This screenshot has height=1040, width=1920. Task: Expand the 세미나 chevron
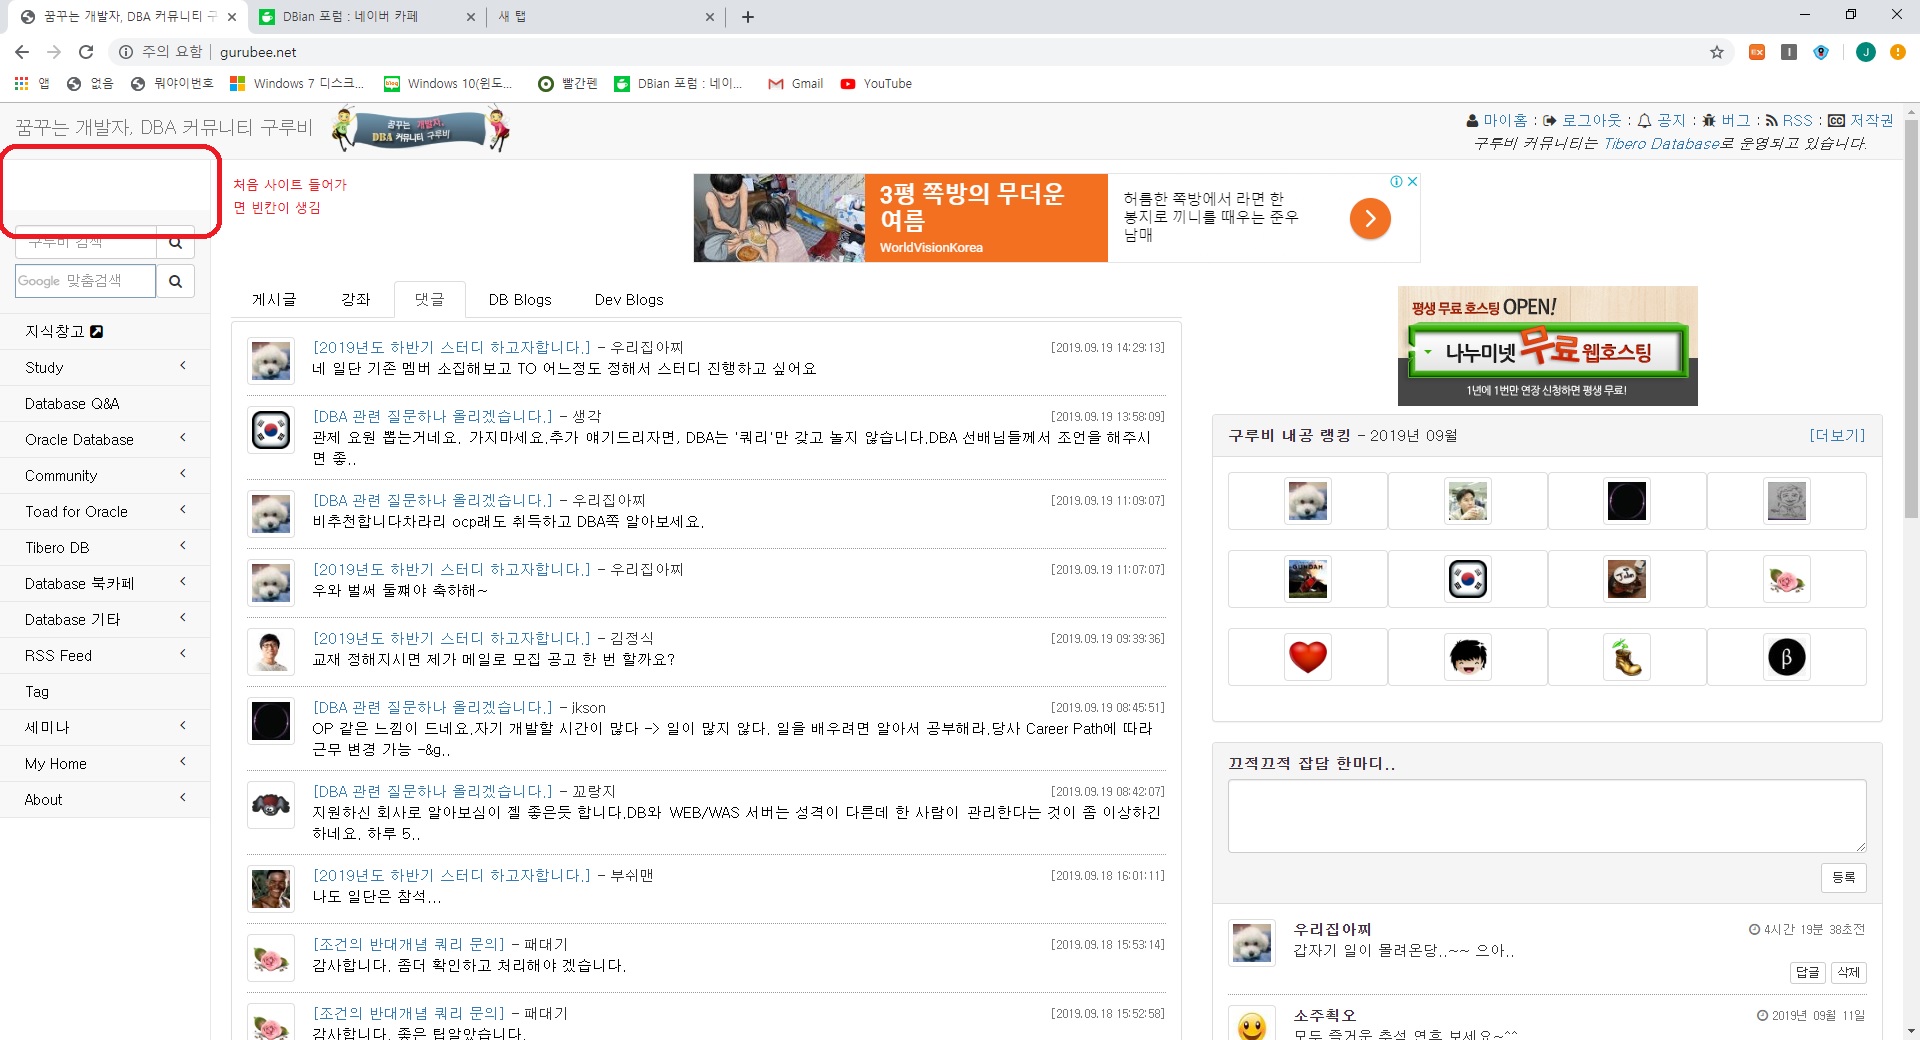pos(183,726)
